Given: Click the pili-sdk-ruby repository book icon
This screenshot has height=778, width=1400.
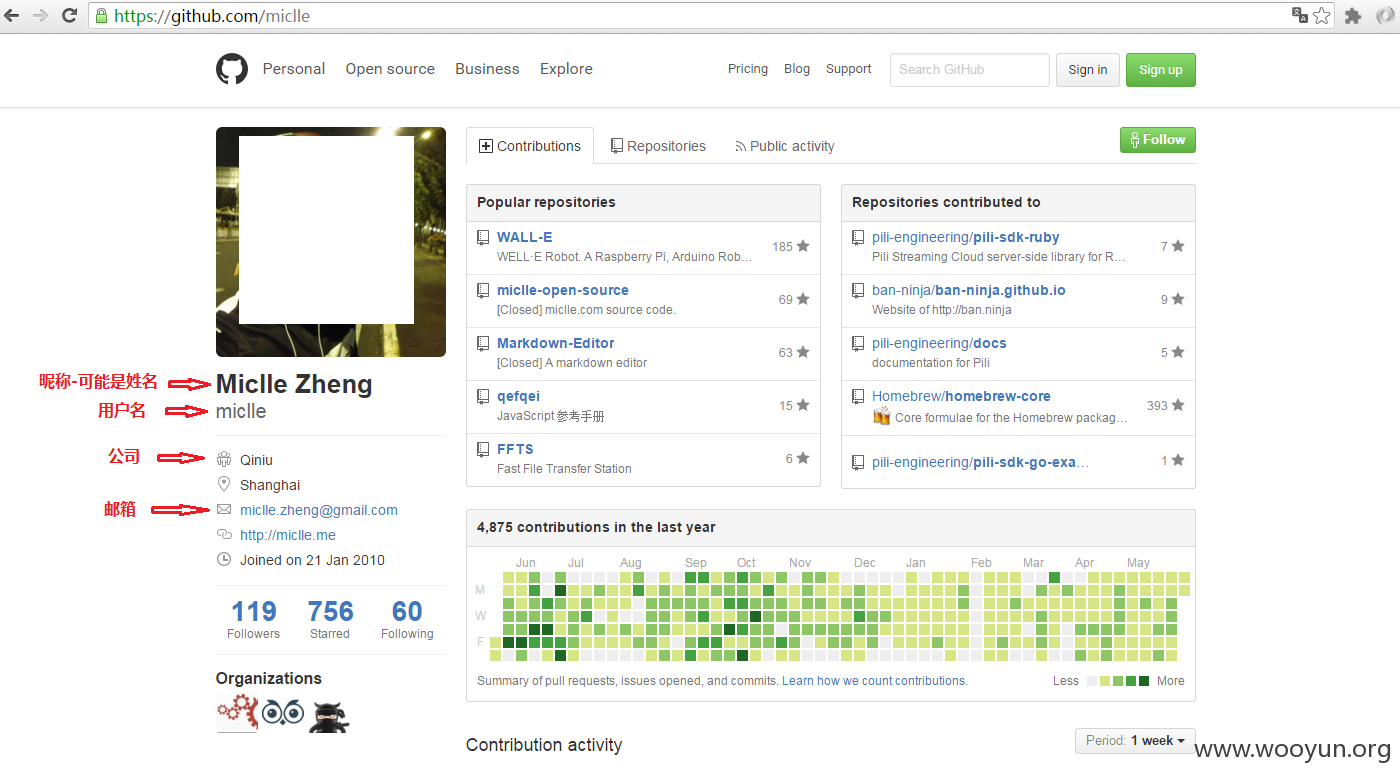Looking at the screenshot, I should [x=858, y=238].
